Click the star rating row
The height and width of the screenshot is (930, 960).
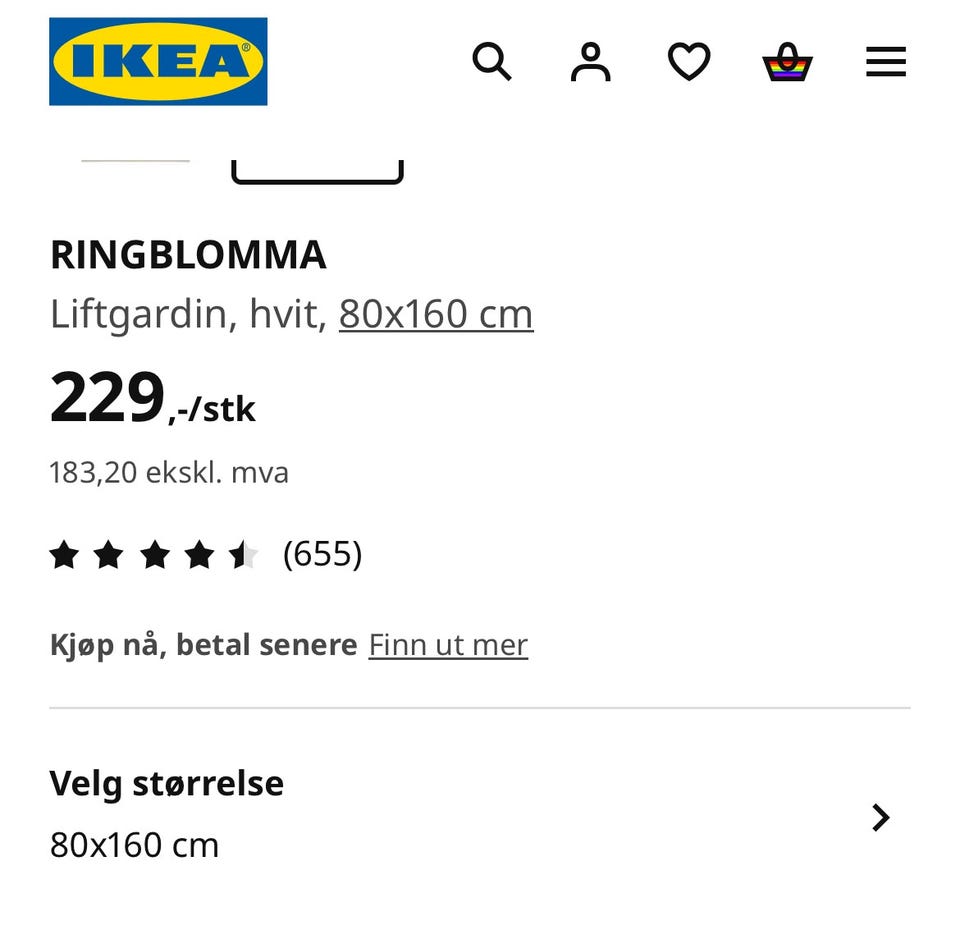pos(153,554)
